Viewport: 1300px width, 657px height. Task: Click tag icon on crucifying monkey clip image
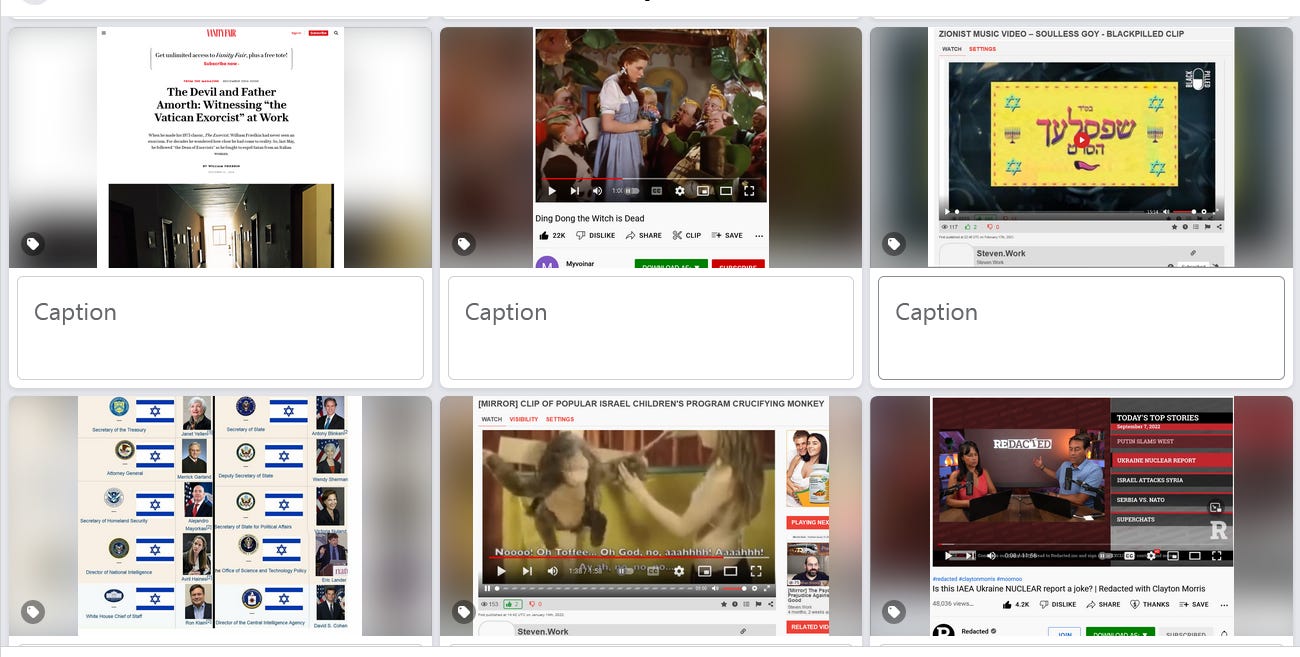(x=464, y=612)
